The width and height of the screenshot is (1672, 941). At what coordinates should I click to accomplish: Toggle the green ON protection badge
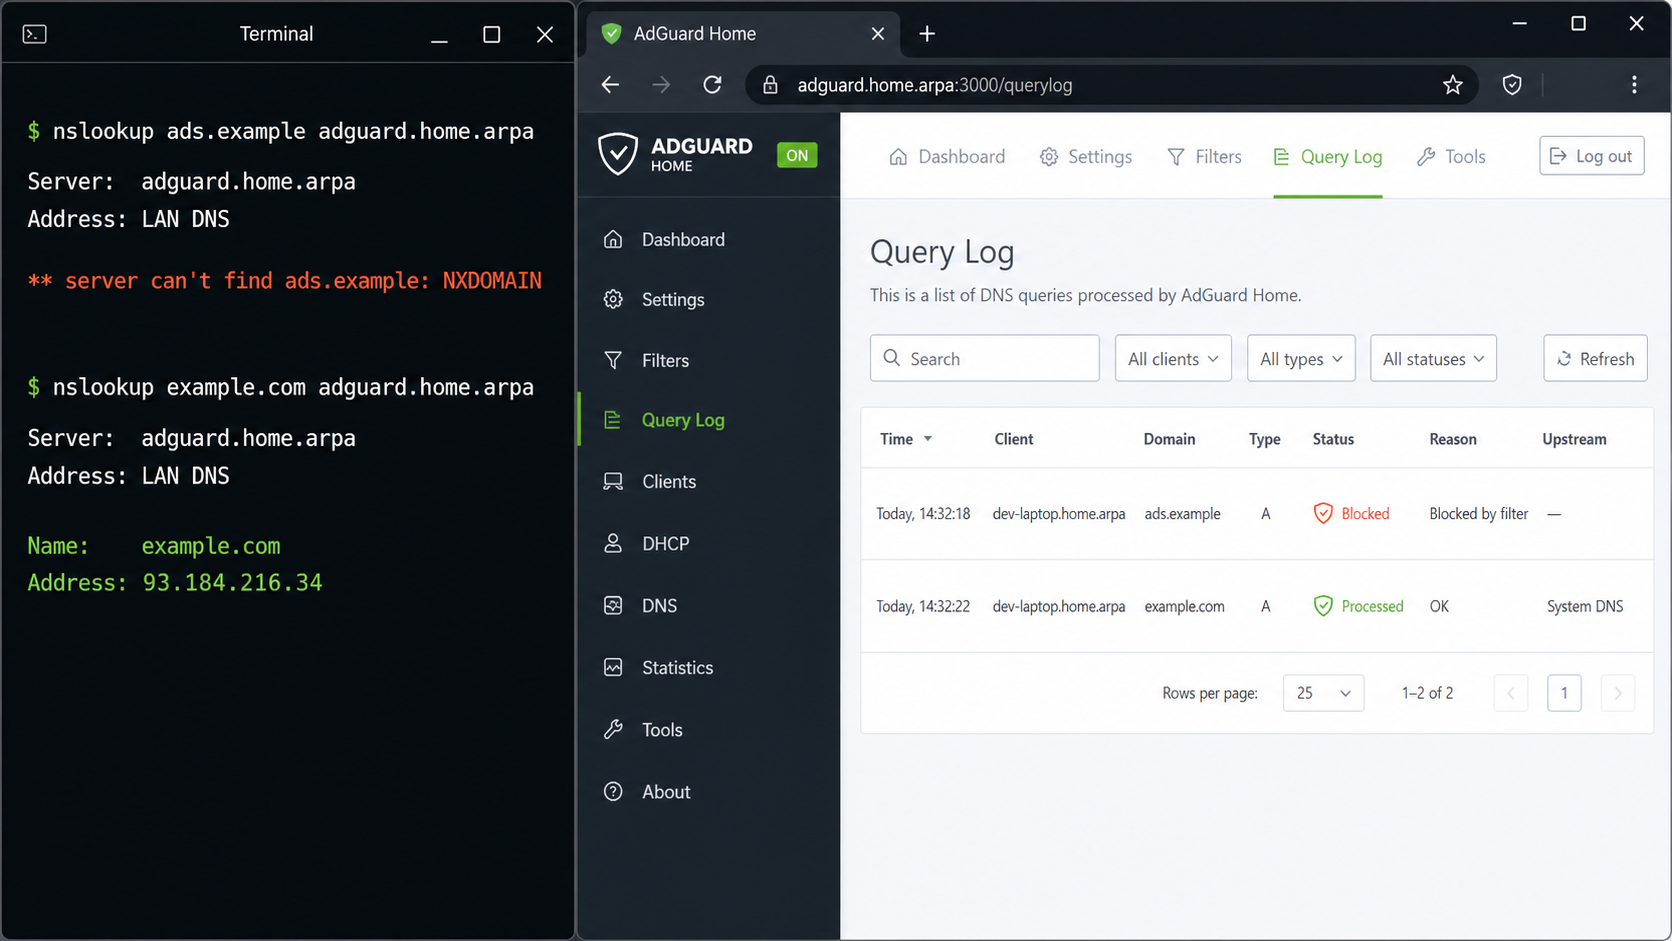pyautogui.click(x=797, y=155)
